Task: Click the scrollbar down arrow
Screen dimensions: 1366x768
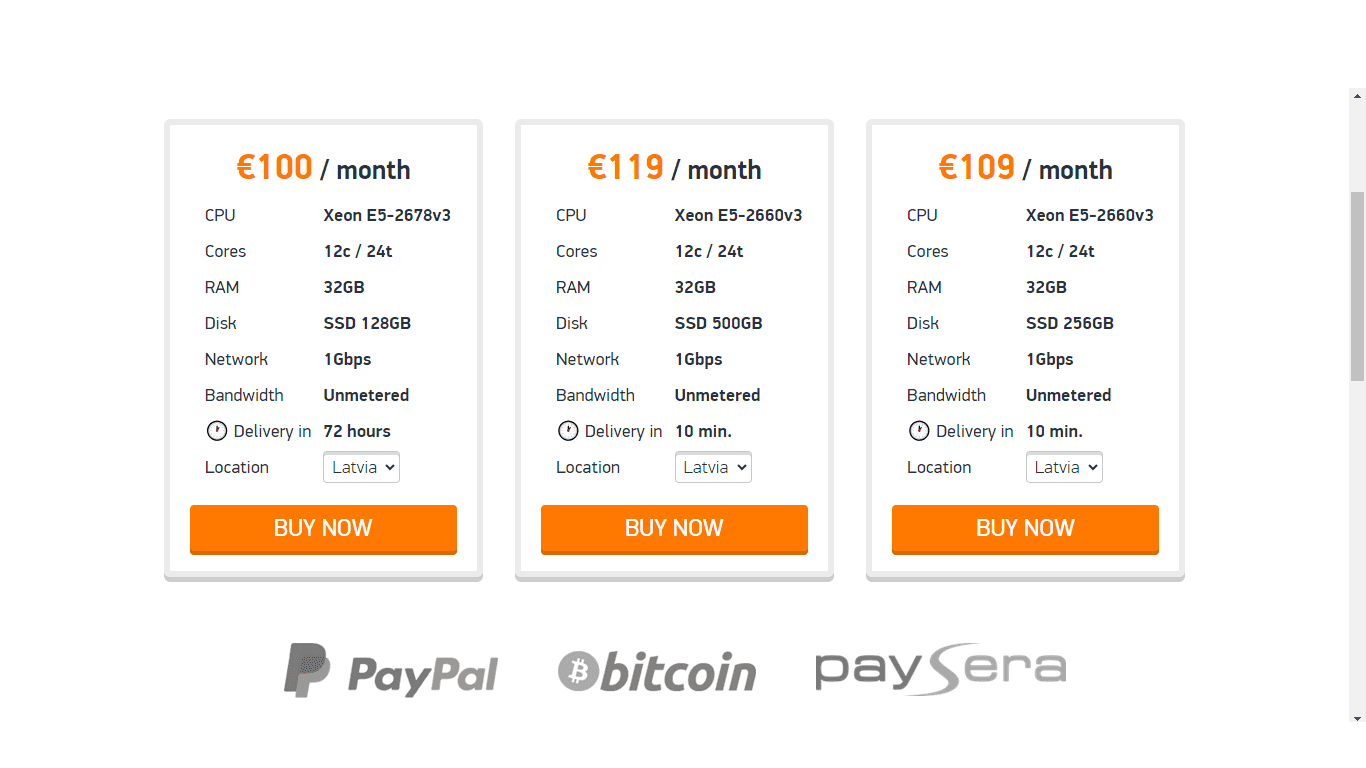Action: click(1357, 718)
